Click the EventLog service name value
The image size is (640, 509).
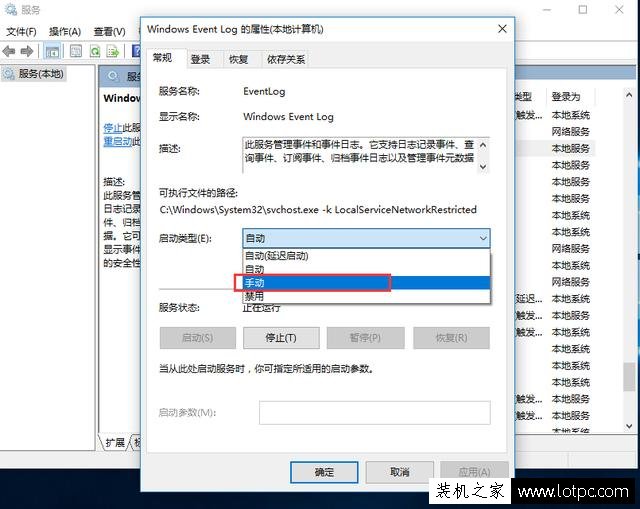click(264, 91)
